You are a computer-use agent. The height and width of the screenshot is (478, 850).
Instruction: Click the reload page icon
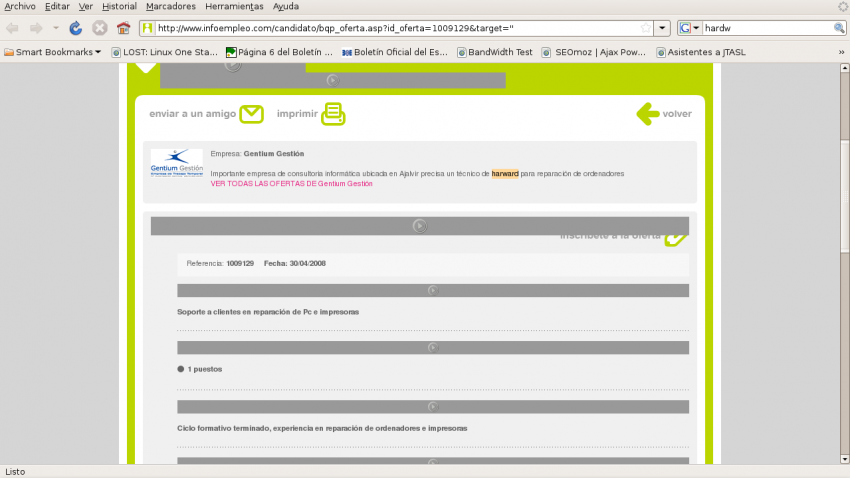click(x=76, y=28)
